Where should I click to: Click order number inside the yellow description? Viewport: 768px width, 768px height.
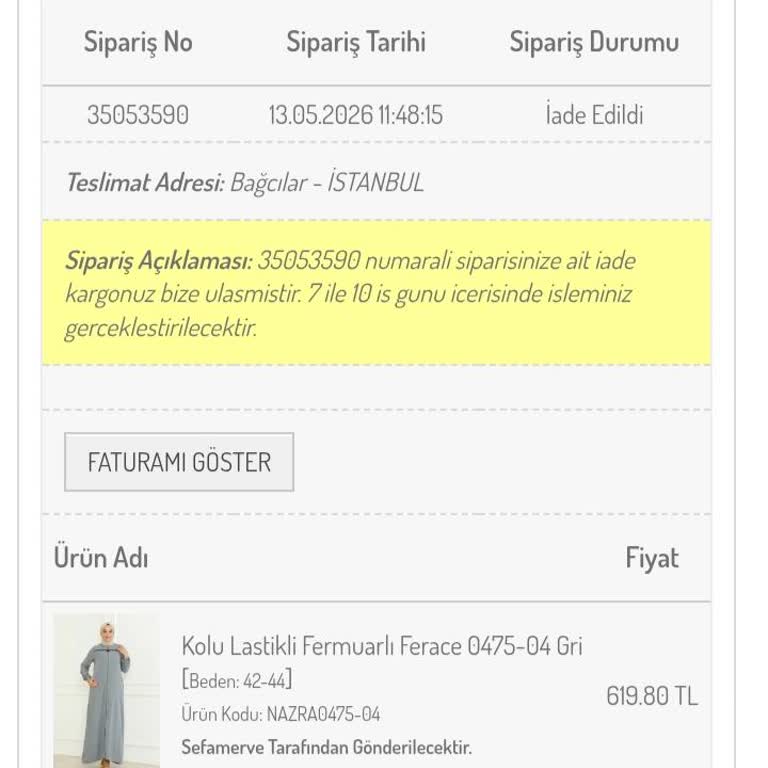309,260
